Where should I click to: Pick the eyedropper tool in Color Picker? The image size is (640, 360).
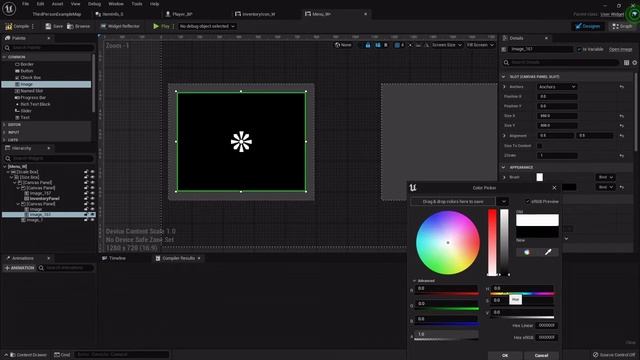click(548, 252)
